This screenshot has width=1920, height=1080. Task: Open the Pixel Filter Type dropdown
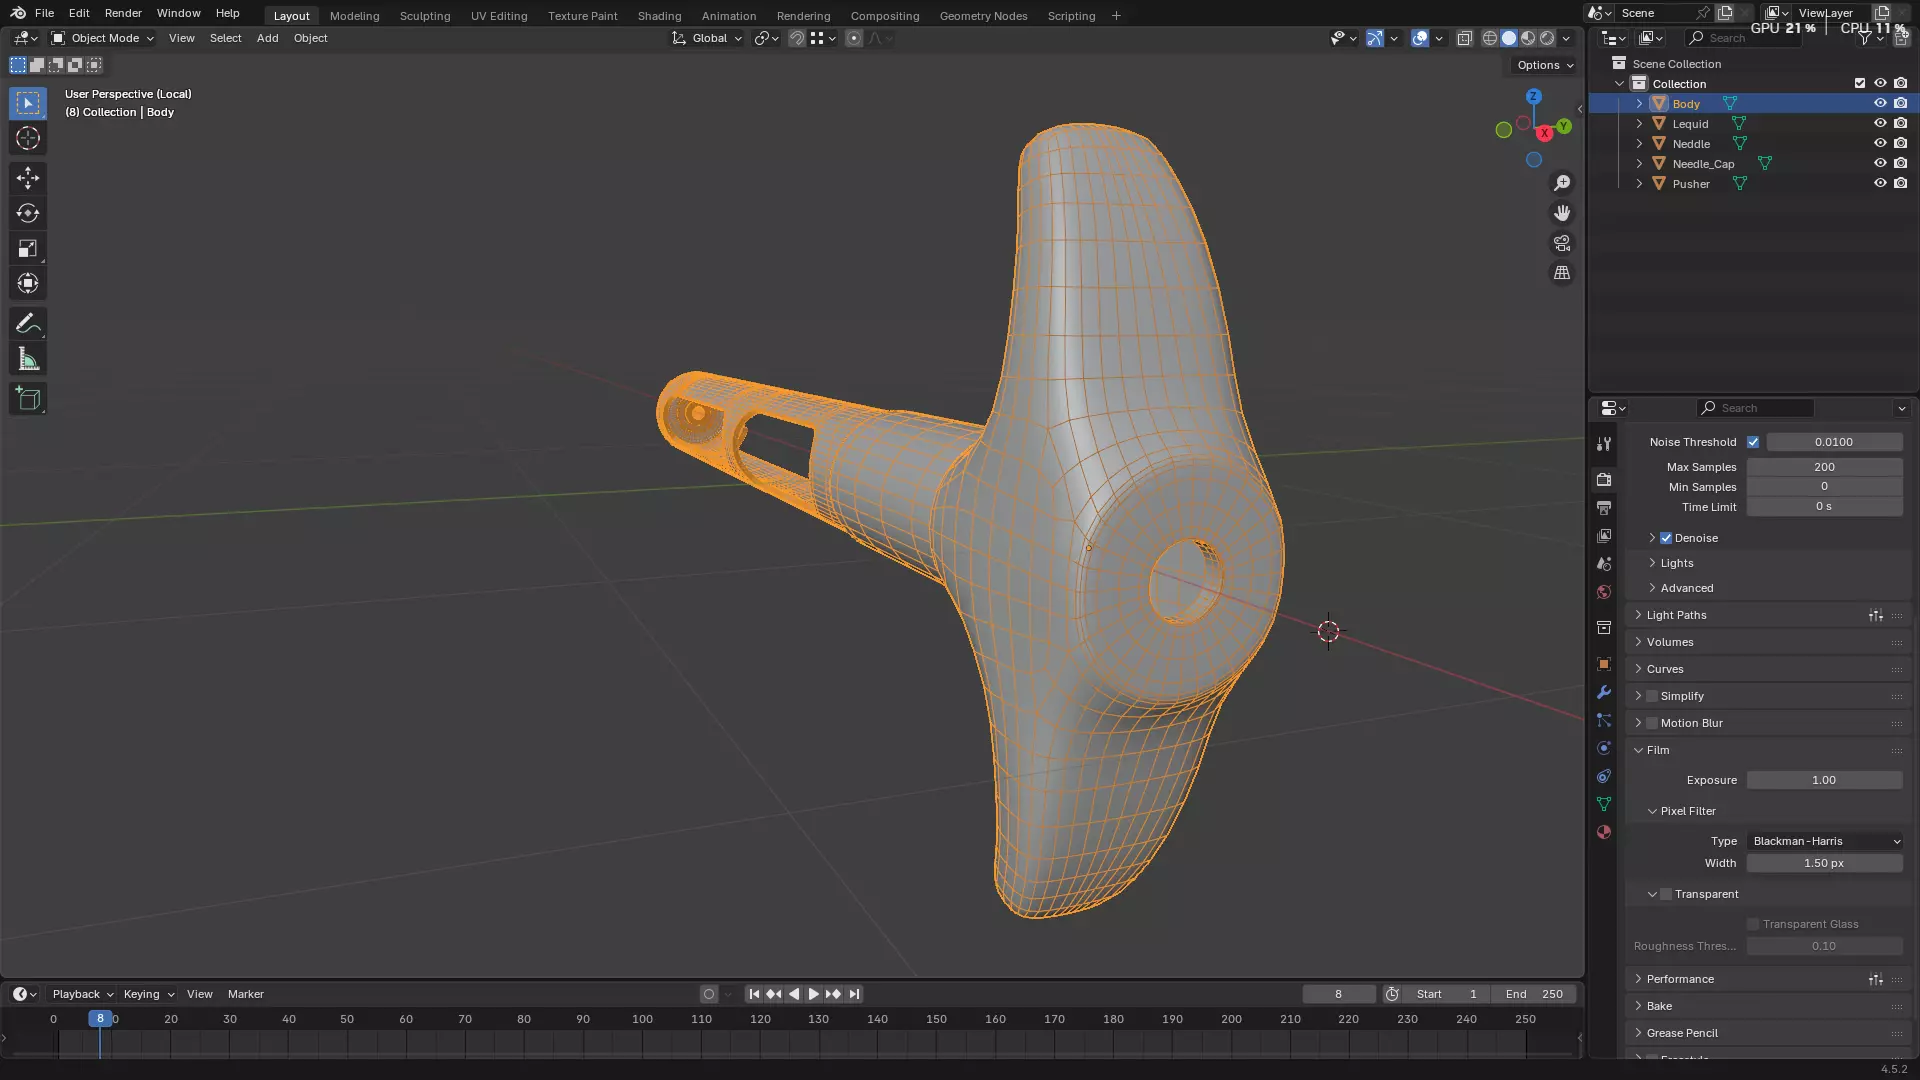pyautogui.click(x=1825, y=841)
